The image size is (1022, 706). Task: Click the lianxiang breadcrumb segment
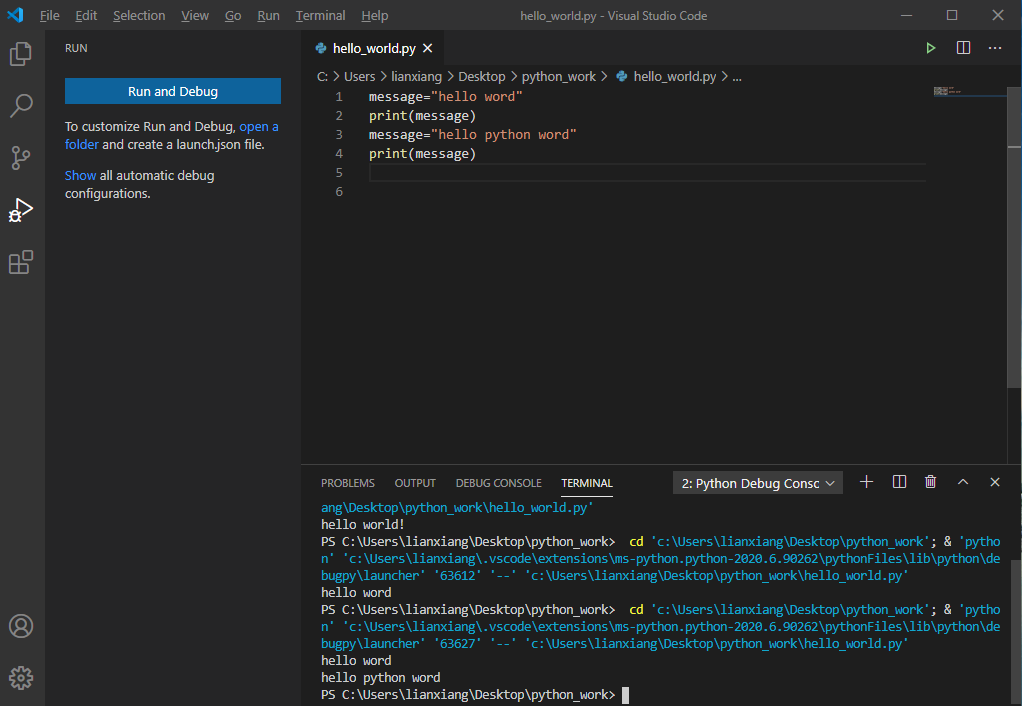coord(416,76)
